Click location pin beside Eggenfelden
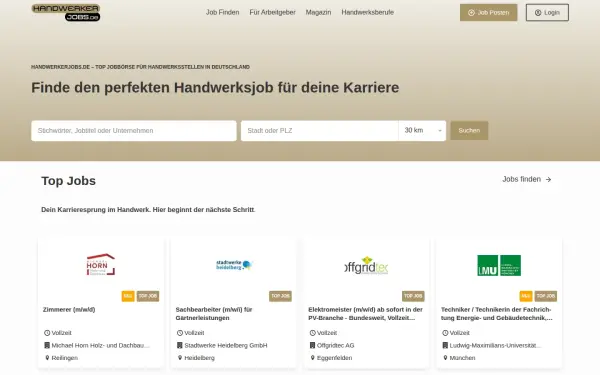This screenshot has width=600, height=375. [313, 358]
